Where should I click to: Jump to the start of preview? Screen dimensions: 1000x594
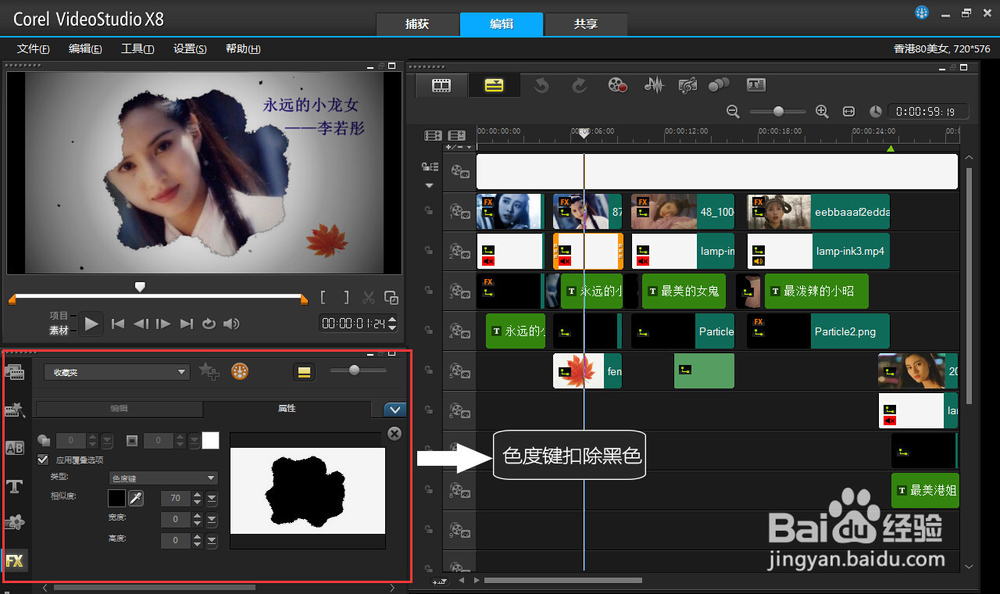pyautogui.click(x=118, y=324)
